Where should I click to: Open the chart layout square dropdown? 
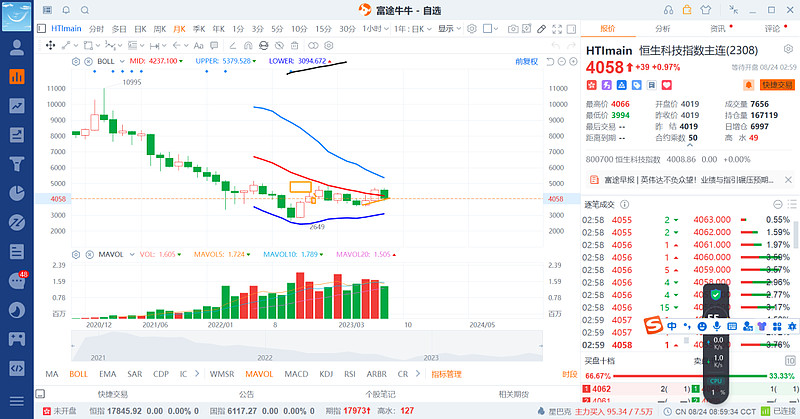(x=490, y=29)
